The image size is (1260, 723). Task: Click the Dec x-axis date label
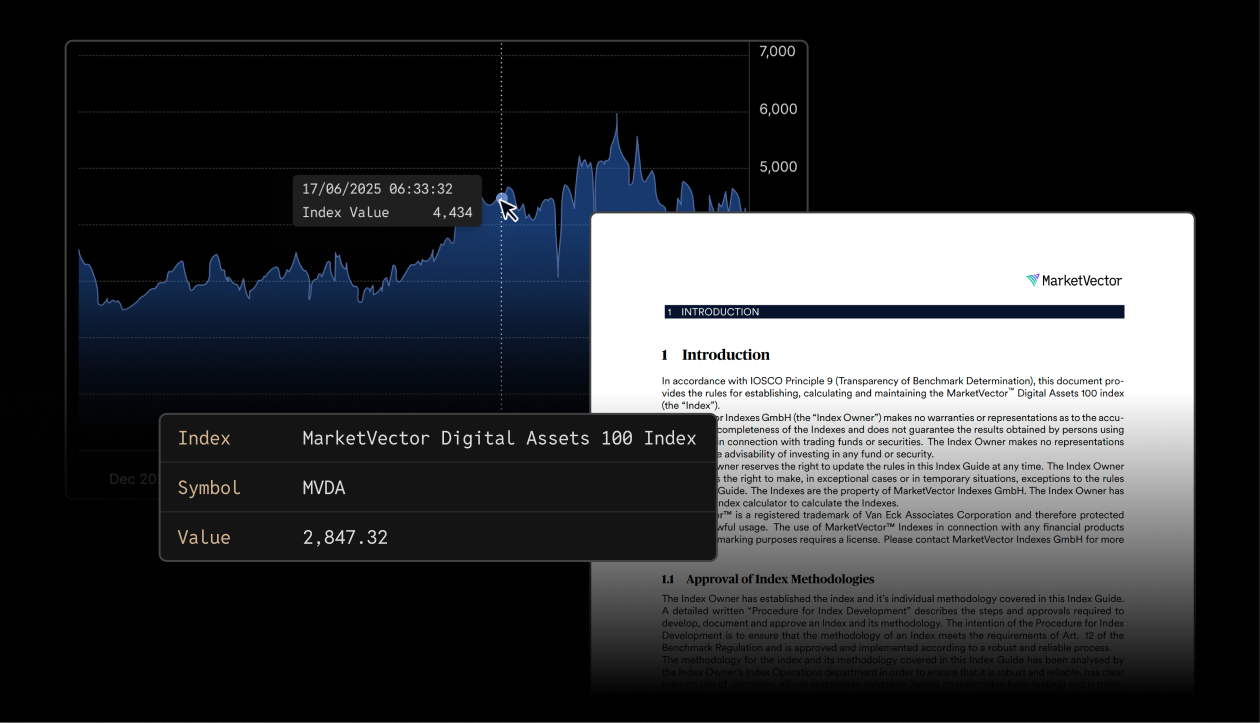pos(134,479)
